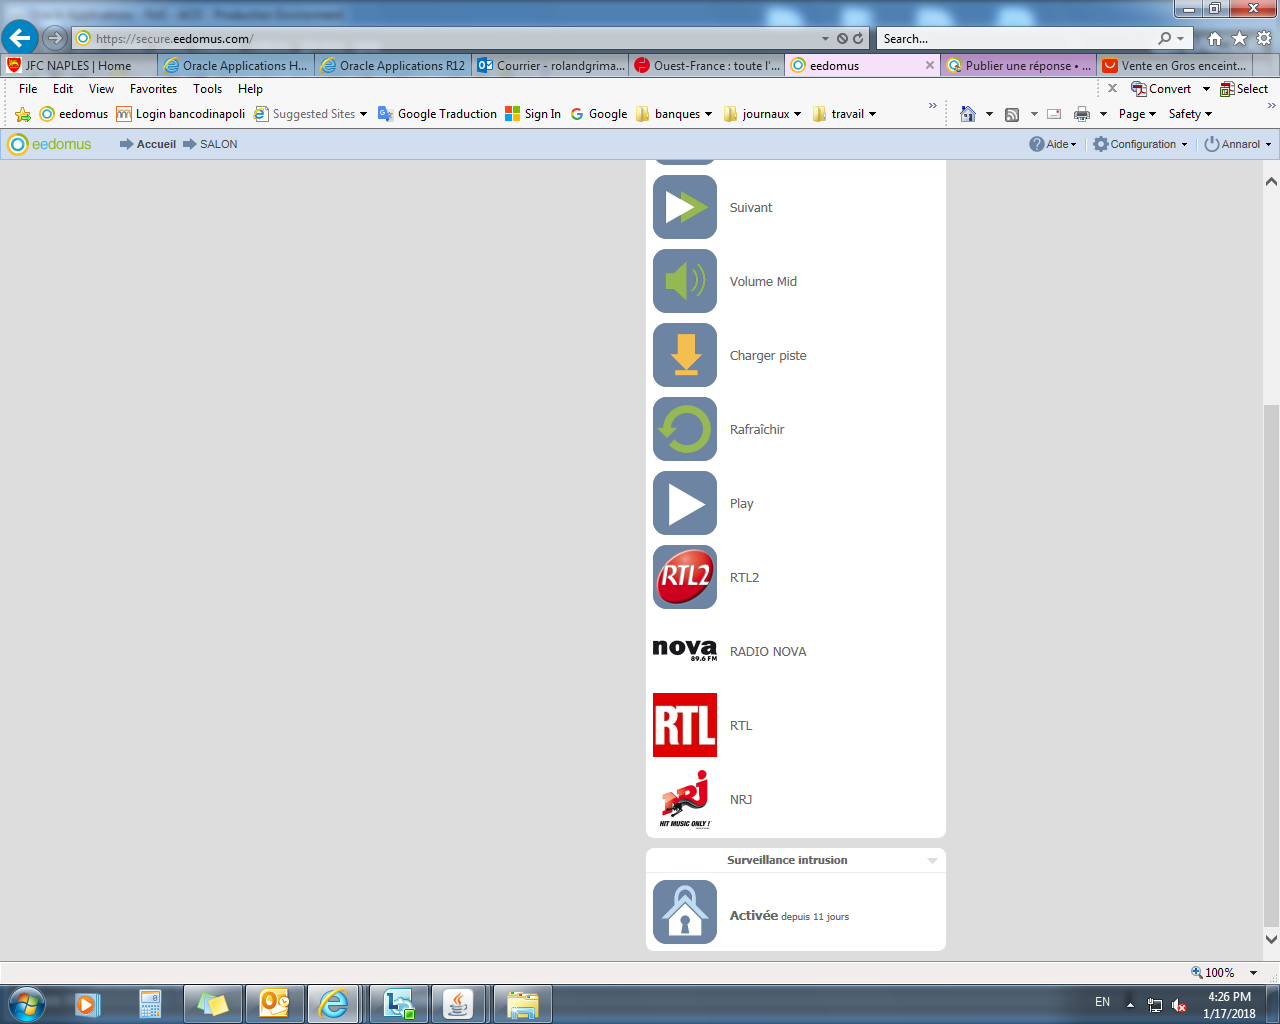This screenshot has height=1024, width=1280.
Task: Open the zoom level dropdown arrow
Action: point(1253,973)
